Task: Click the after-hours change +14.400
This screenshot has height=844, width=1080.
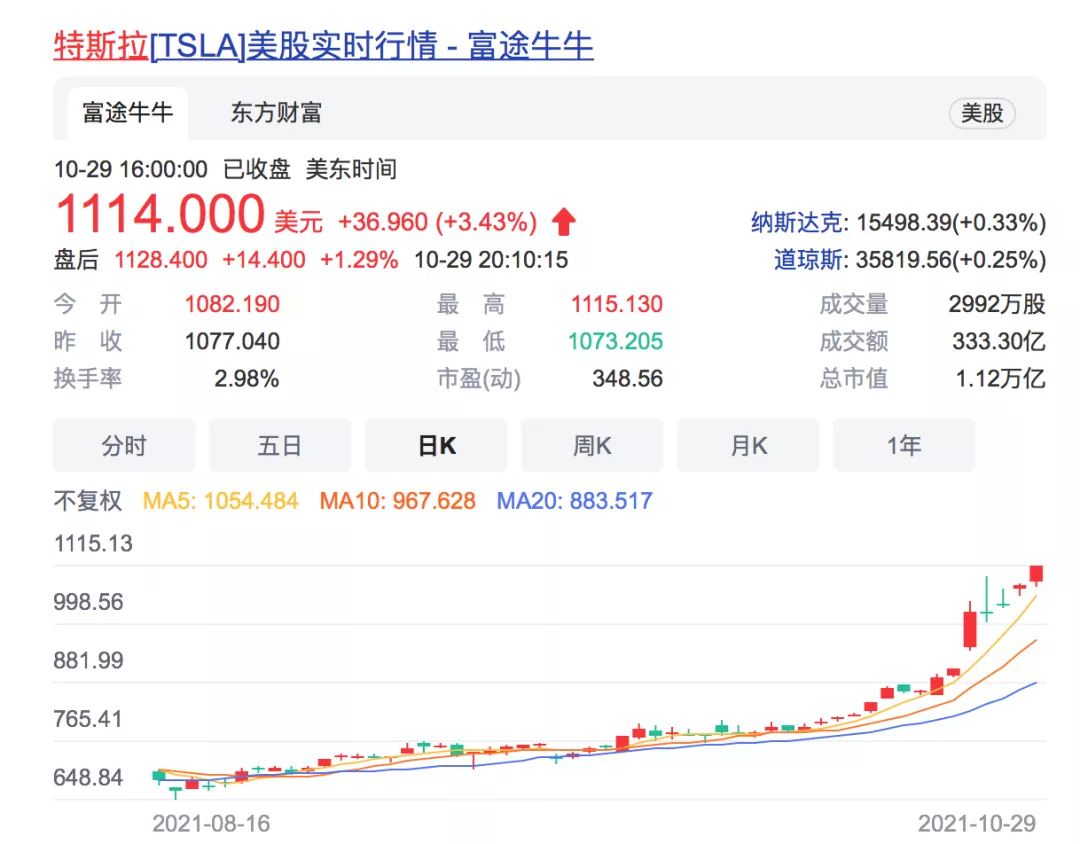Action: point(263,260)
